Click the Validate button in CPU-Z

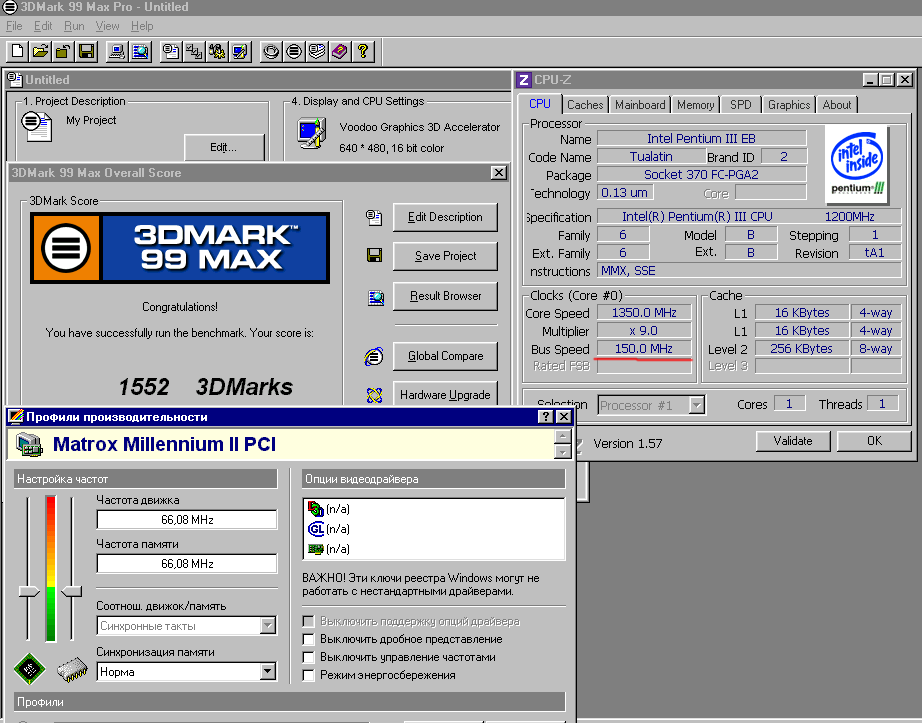click(793, 441)
